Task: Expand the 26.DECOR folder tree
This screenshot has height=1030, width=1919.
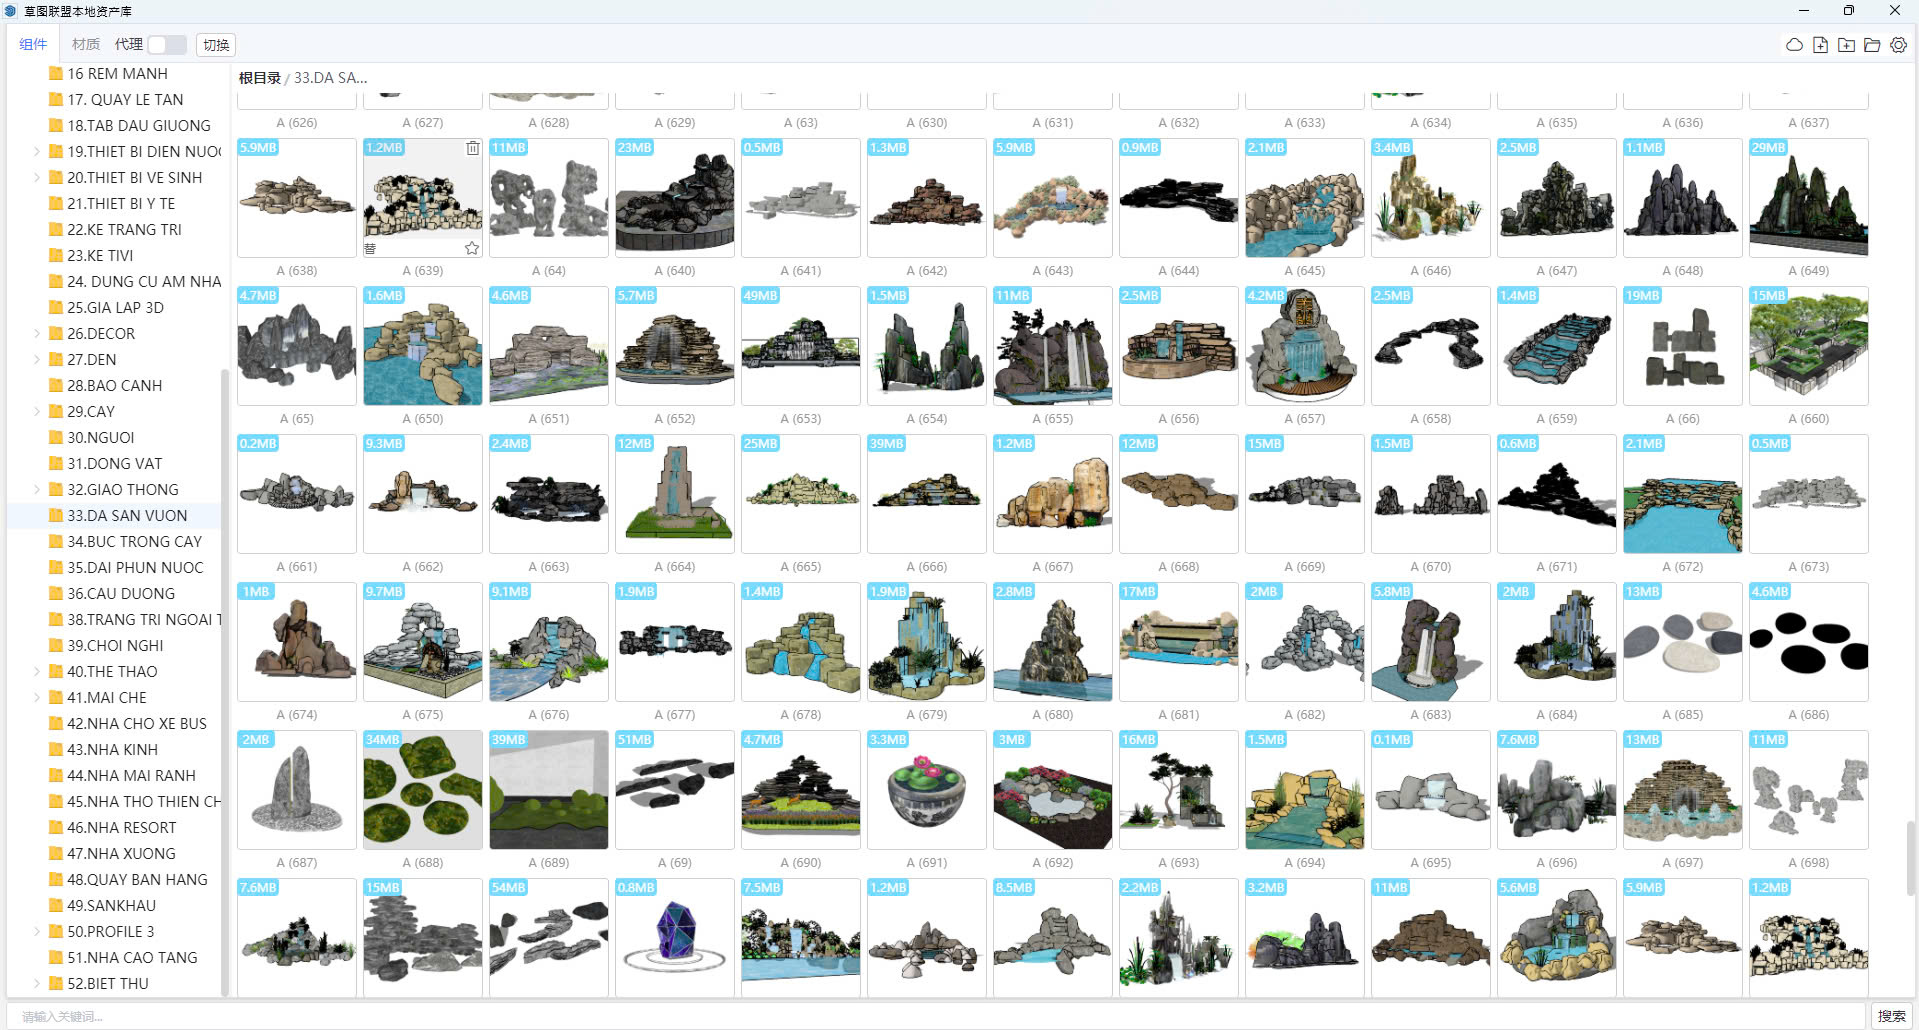Action: point(37,334)
